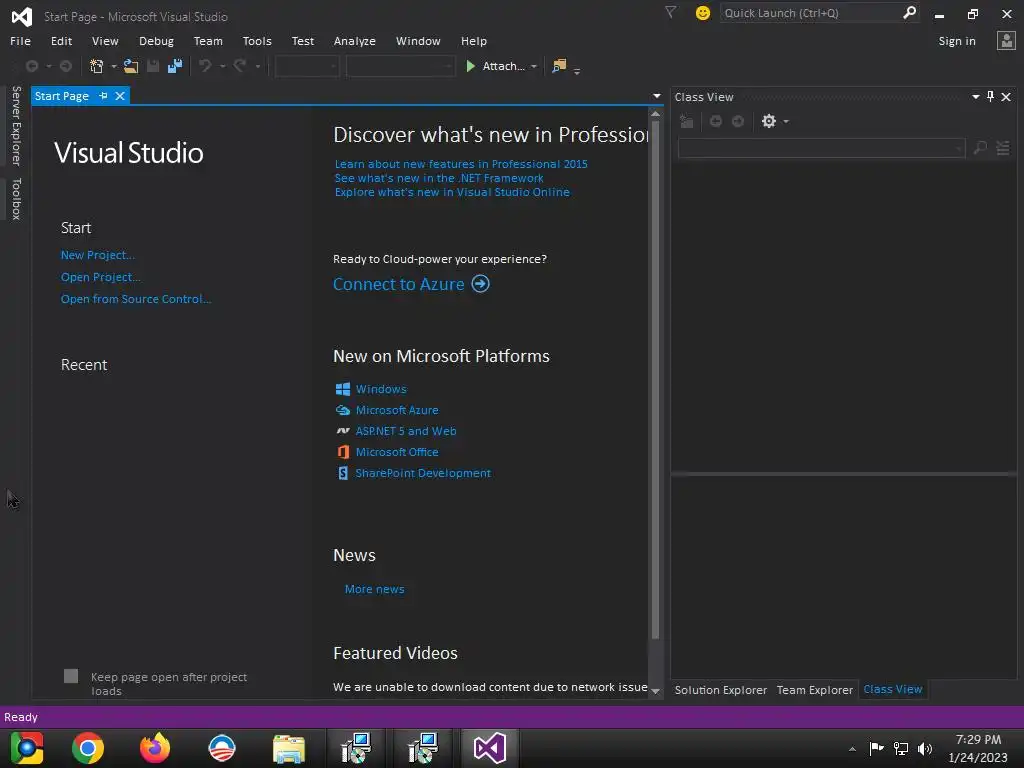The image size is (1024, 768).
Task: Open the Debug menu
Action: tap(156, 40)
